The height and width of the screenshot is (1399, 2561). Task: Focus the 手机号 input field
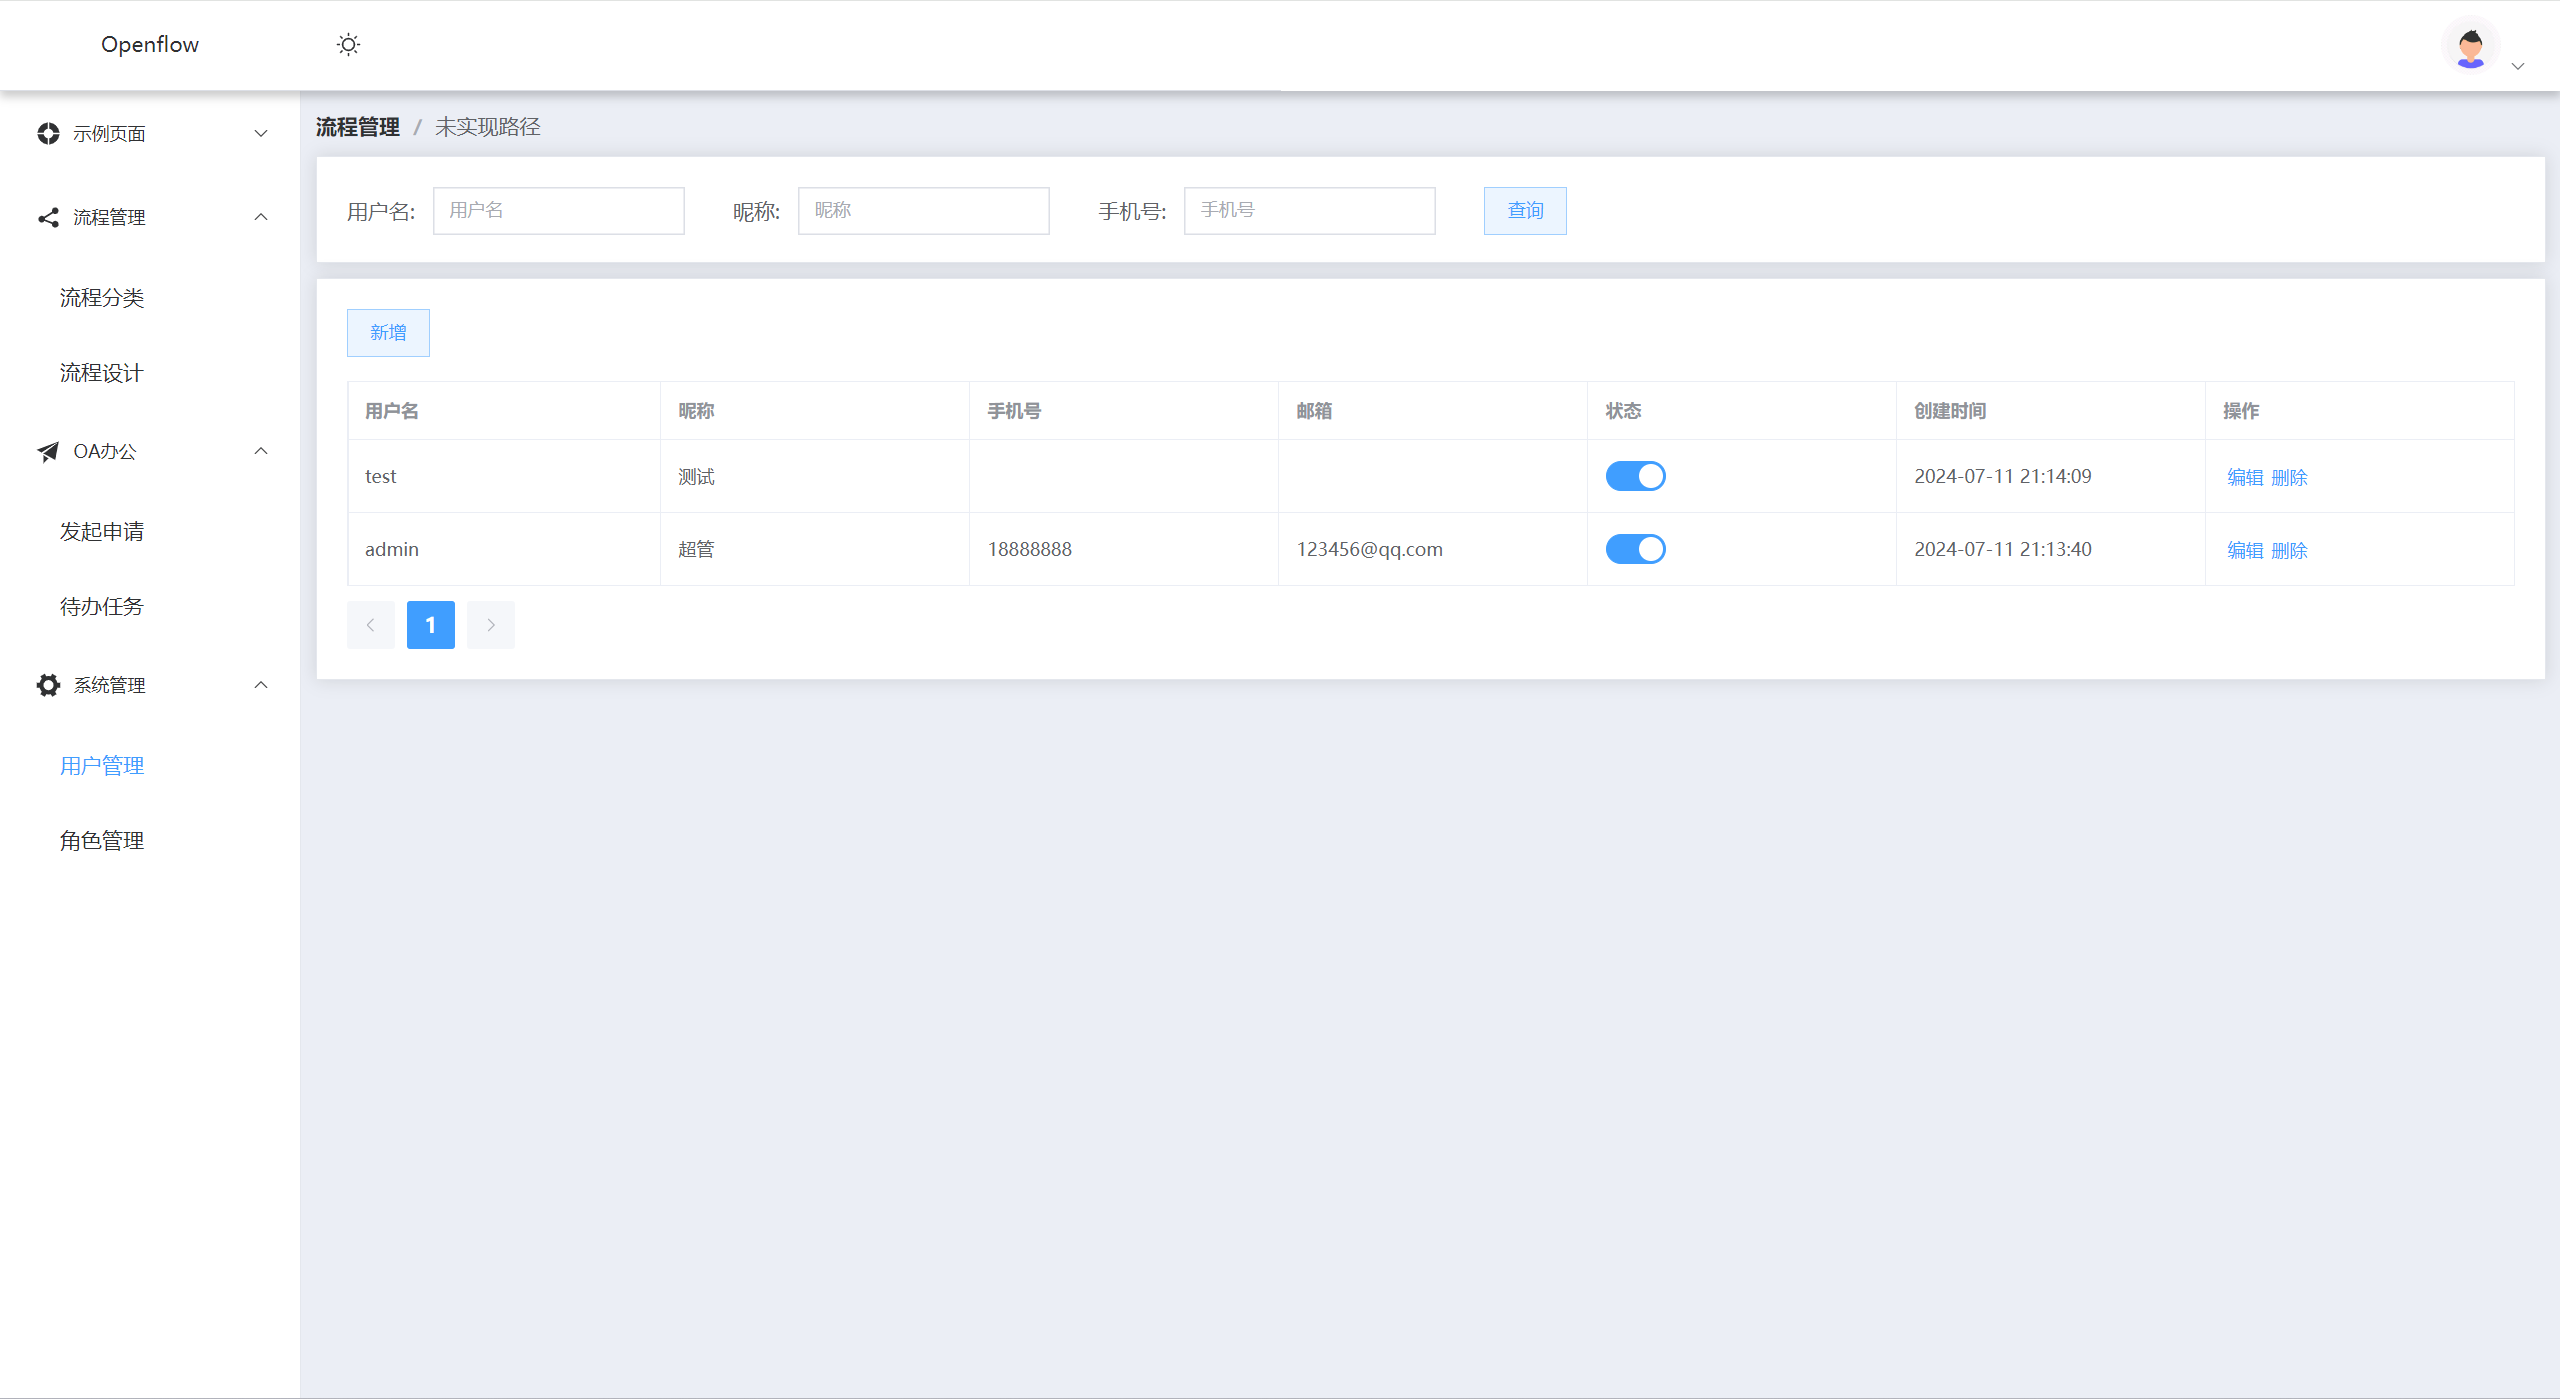pyautogui.click(x=1309, y=211)
